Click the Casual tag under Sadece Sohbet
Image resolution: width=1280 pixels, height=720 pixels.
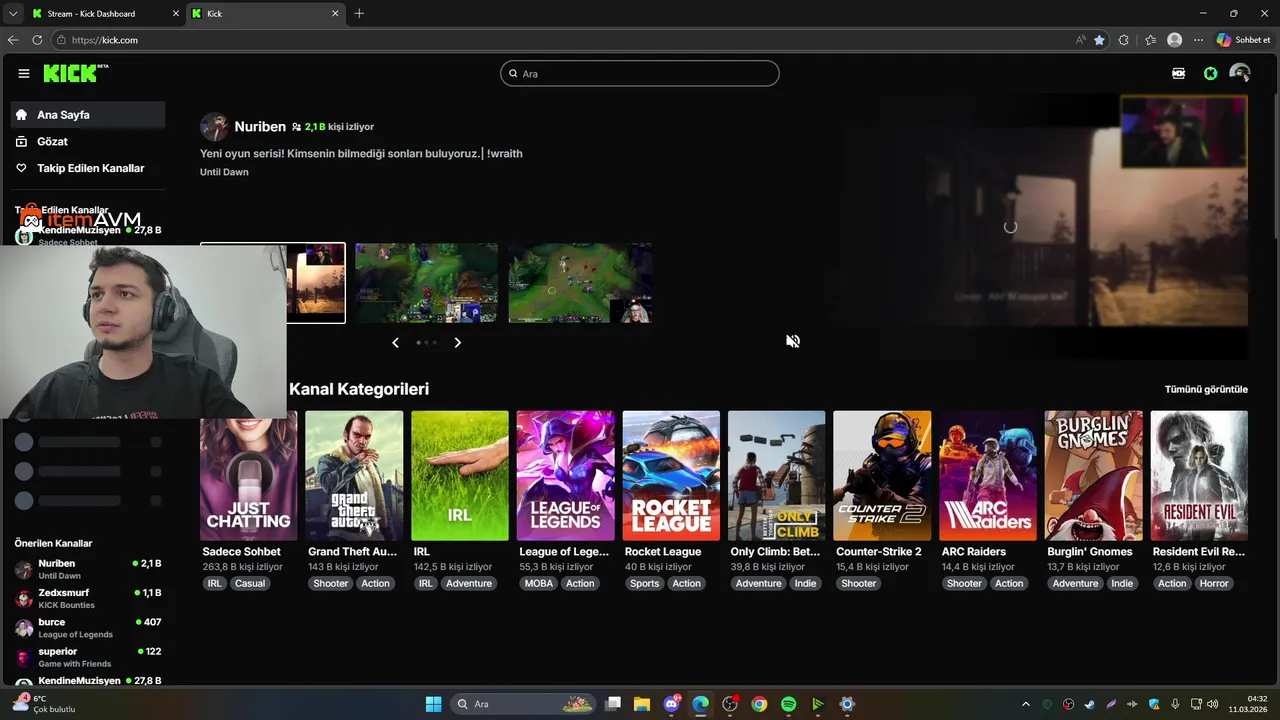point(250,583)
